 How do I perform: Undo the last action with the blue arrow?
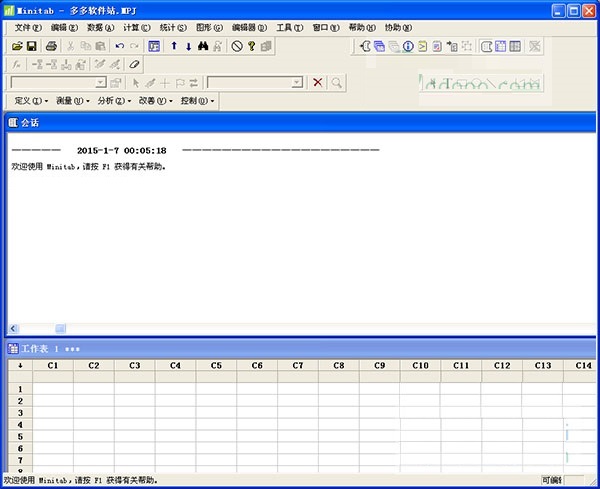click(x=120, y=46)
